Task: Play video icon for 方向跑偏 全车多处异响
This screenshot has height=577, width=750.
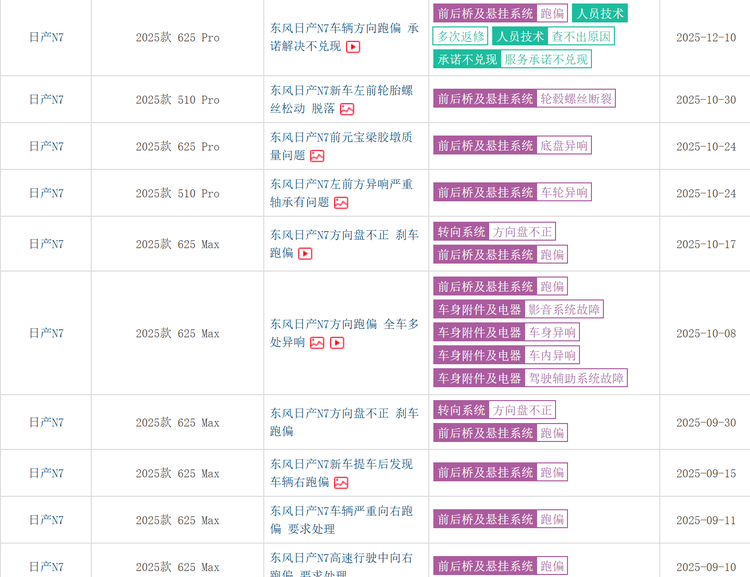Action: (337, 343)
